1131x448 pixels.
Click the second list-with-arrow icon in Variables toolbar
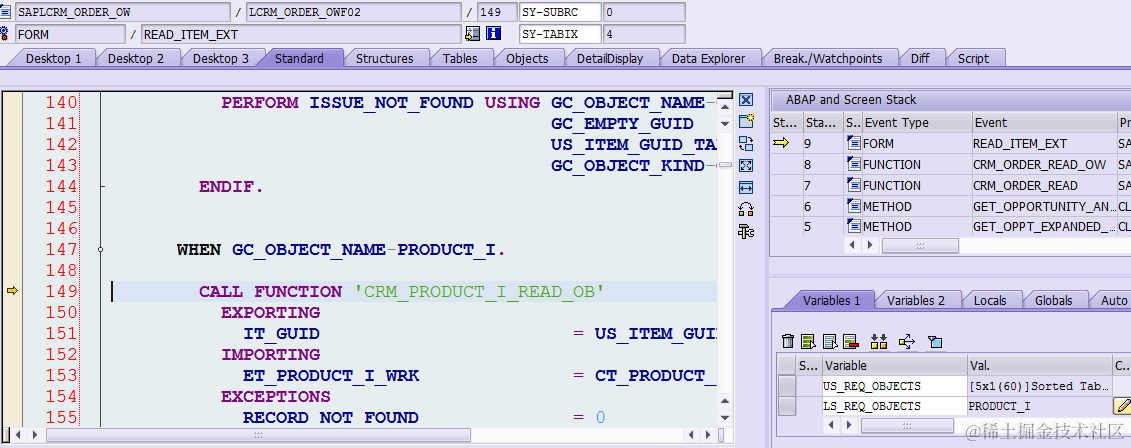(x=830, y=341)
